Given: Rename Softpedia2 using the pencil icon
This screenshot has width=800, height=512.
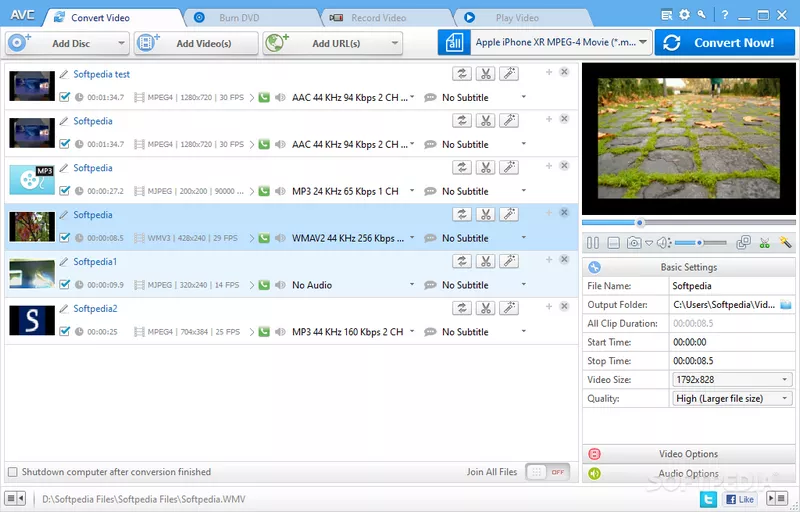Looking at the screenshot, I should coord(64,309).
